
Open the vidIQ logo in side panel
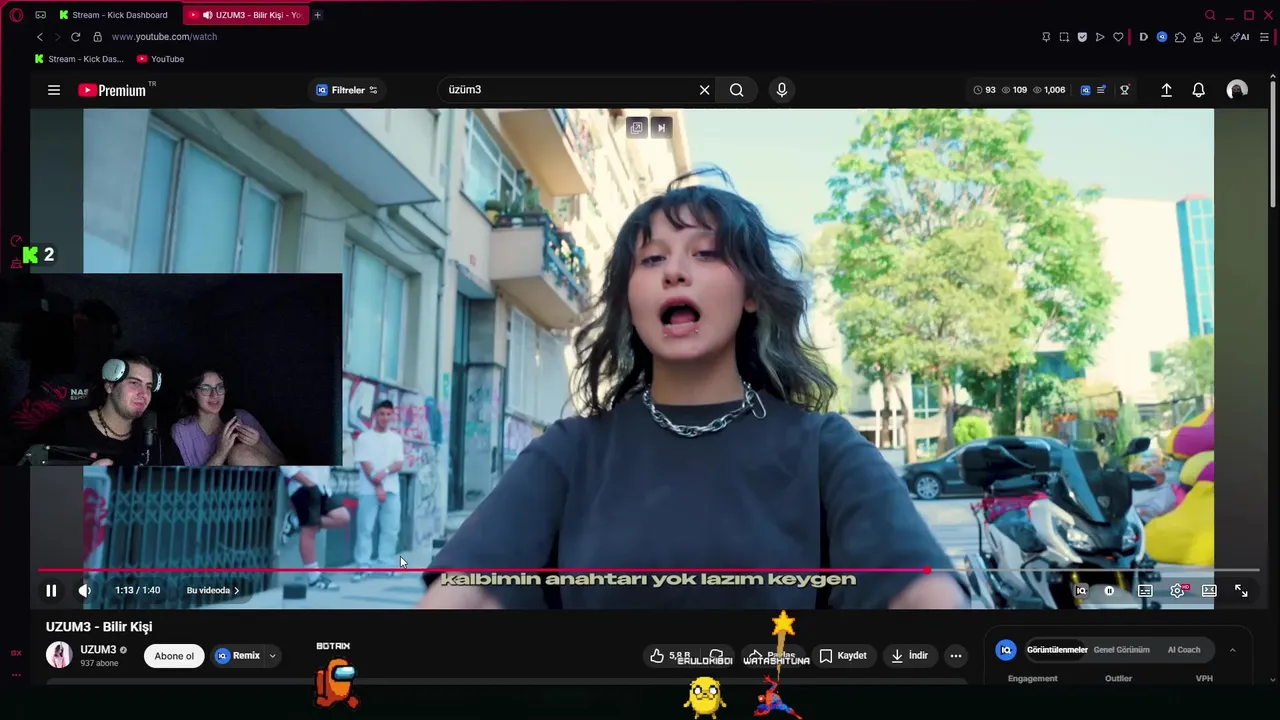[1006, 650]
